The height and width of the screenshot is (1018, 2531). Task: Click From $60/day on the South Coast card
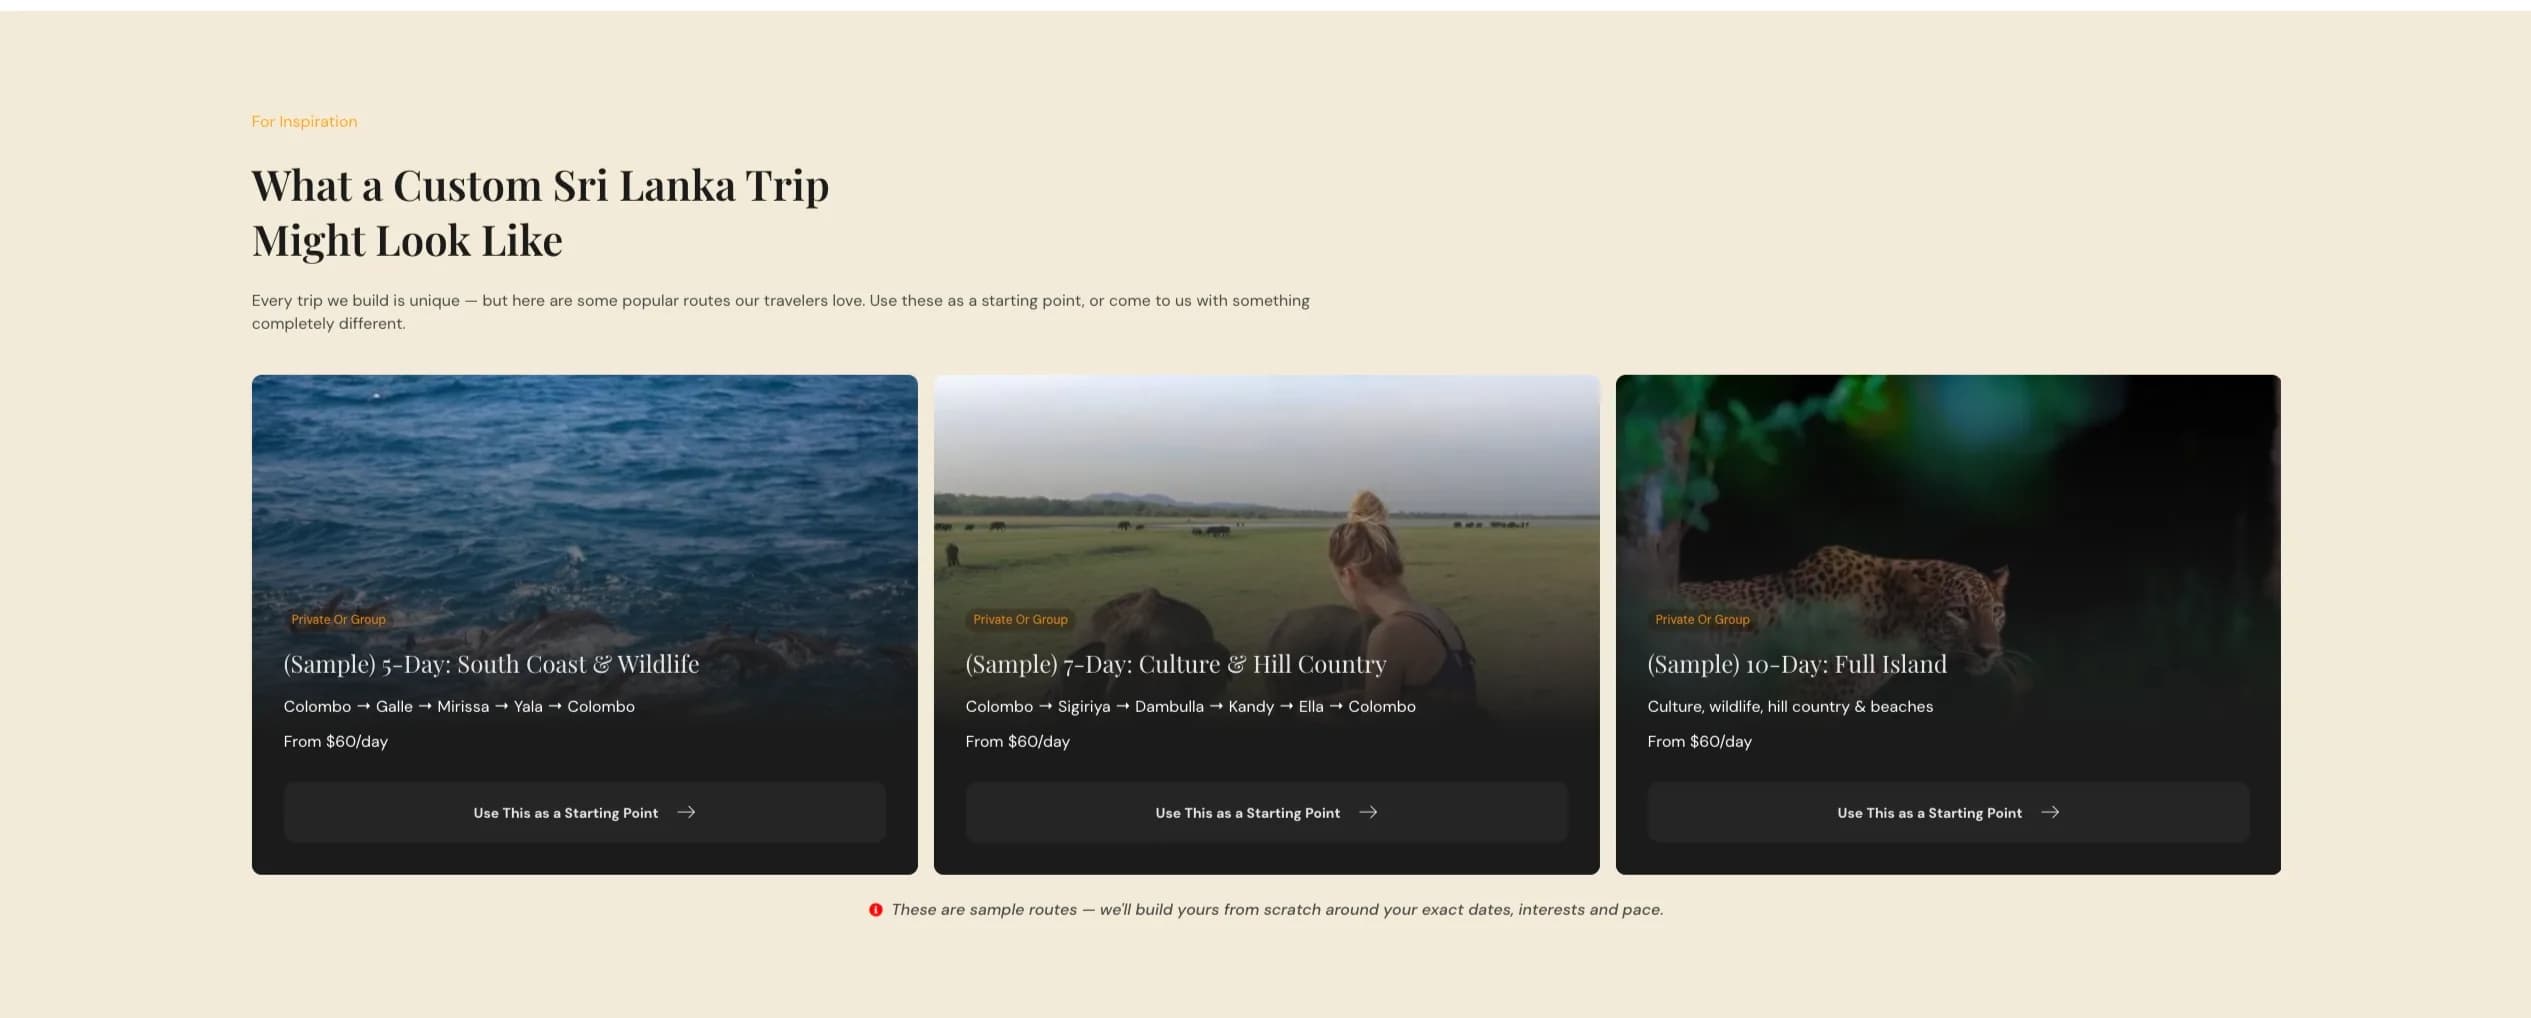(x=335, y=741)
